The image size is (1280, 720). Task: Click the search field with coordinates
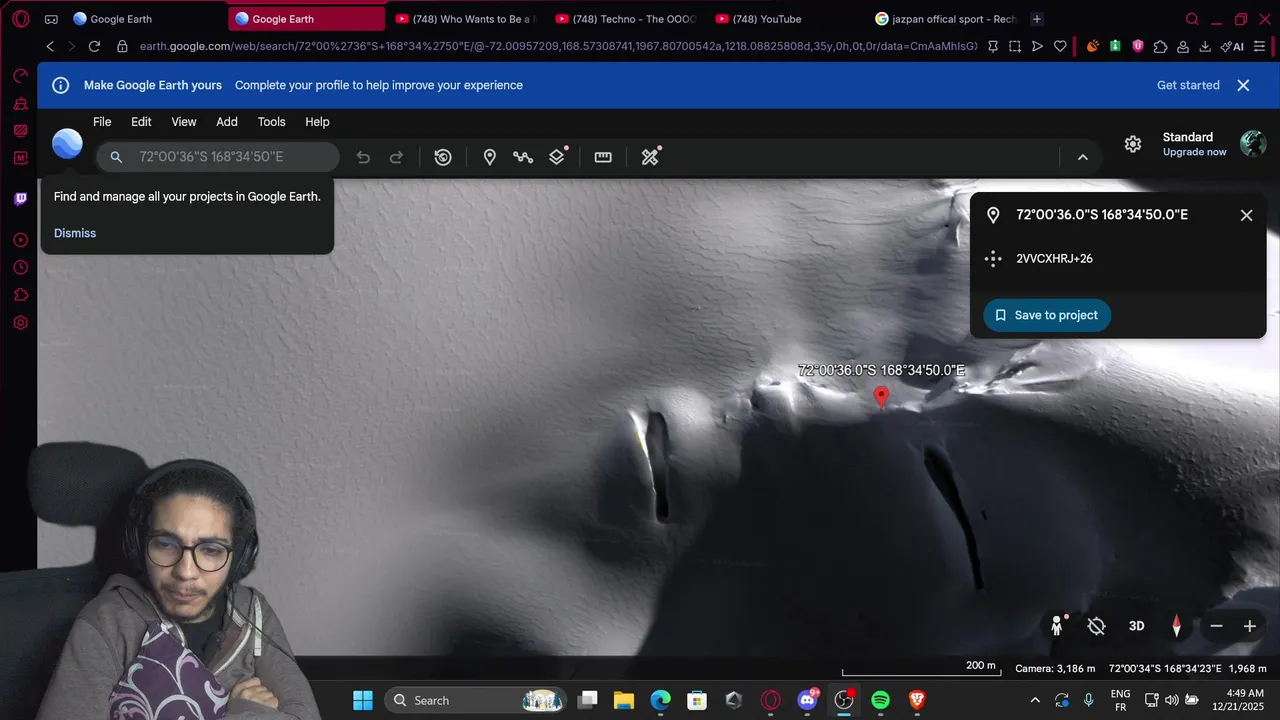[218, 157]
